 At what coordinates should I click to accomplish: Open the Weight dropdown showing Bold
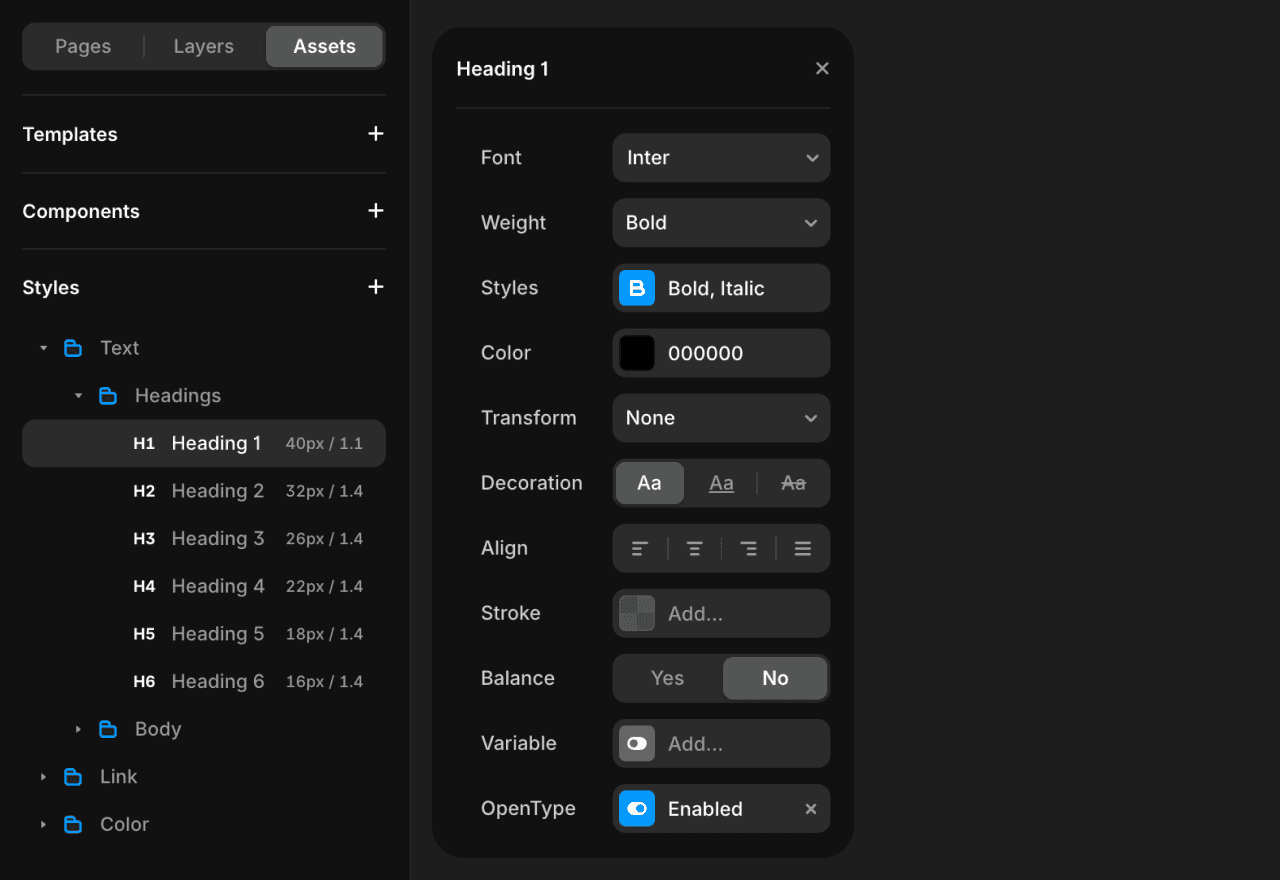[x=721, y=223]
